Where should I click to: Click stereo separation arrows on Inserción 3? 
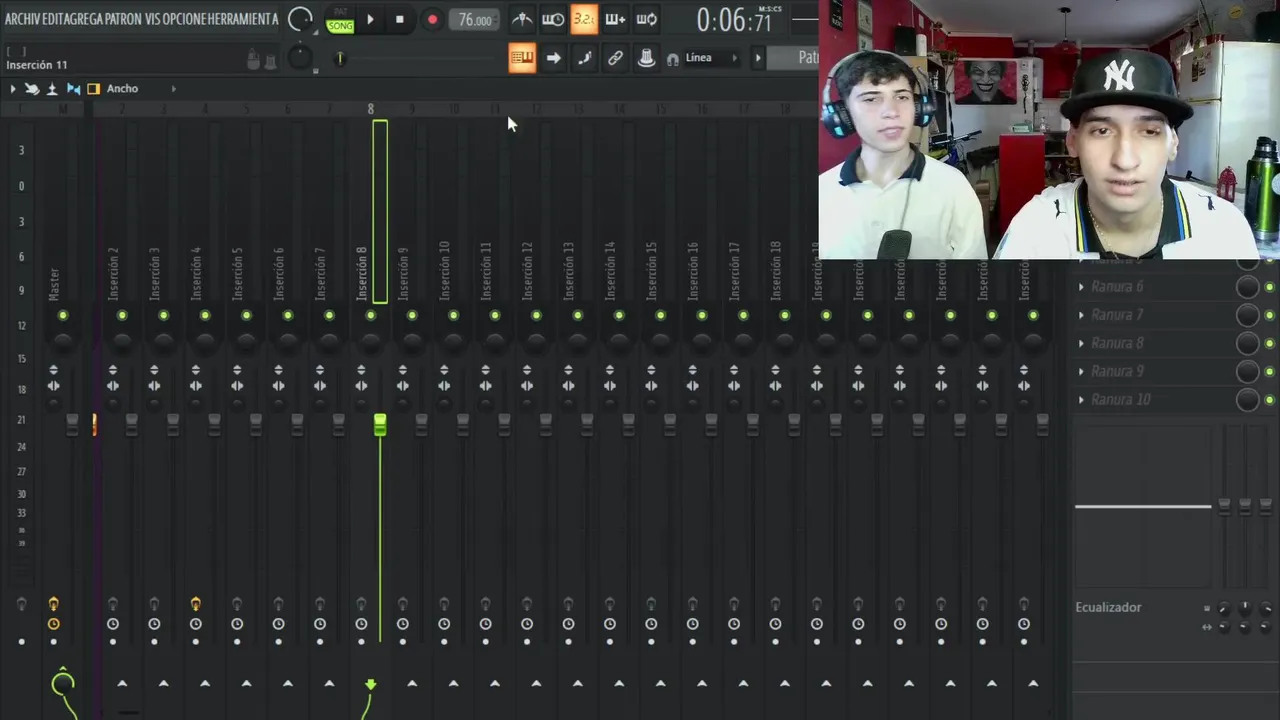pos(154,386)
